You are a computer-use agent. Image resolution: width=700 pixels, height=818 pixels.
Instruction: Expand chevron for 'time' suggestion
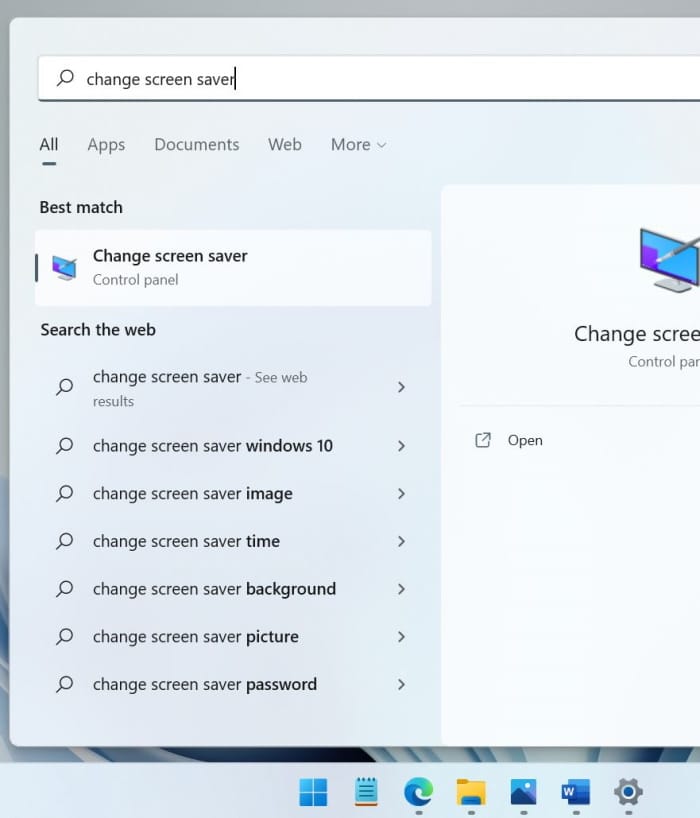point(401,542)
